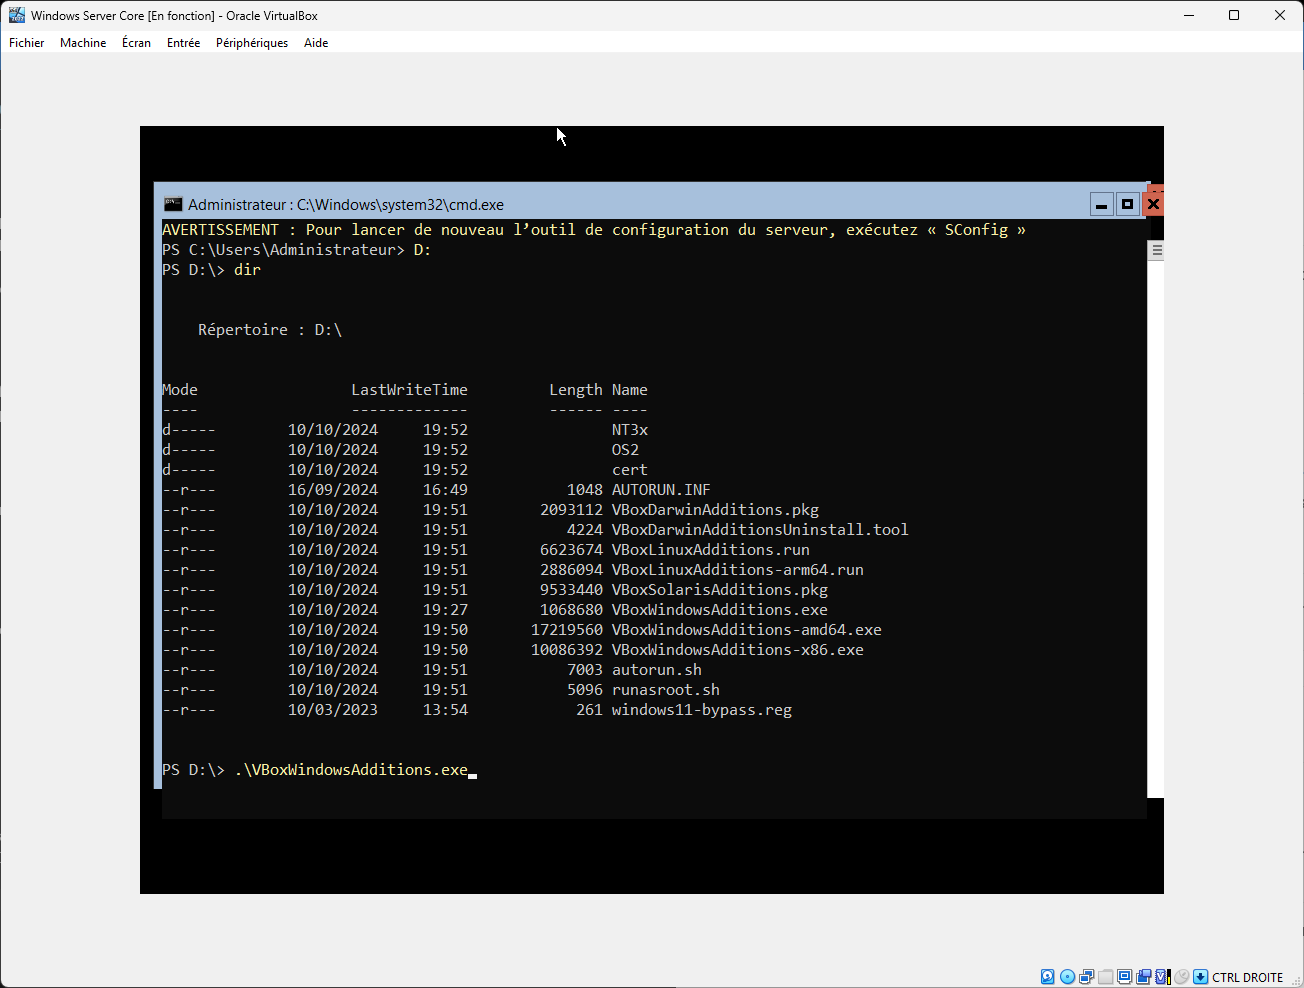The image size is (1304, 988).
Task: Click the optical disk indicator icon
Action: tap(1068, 977)
